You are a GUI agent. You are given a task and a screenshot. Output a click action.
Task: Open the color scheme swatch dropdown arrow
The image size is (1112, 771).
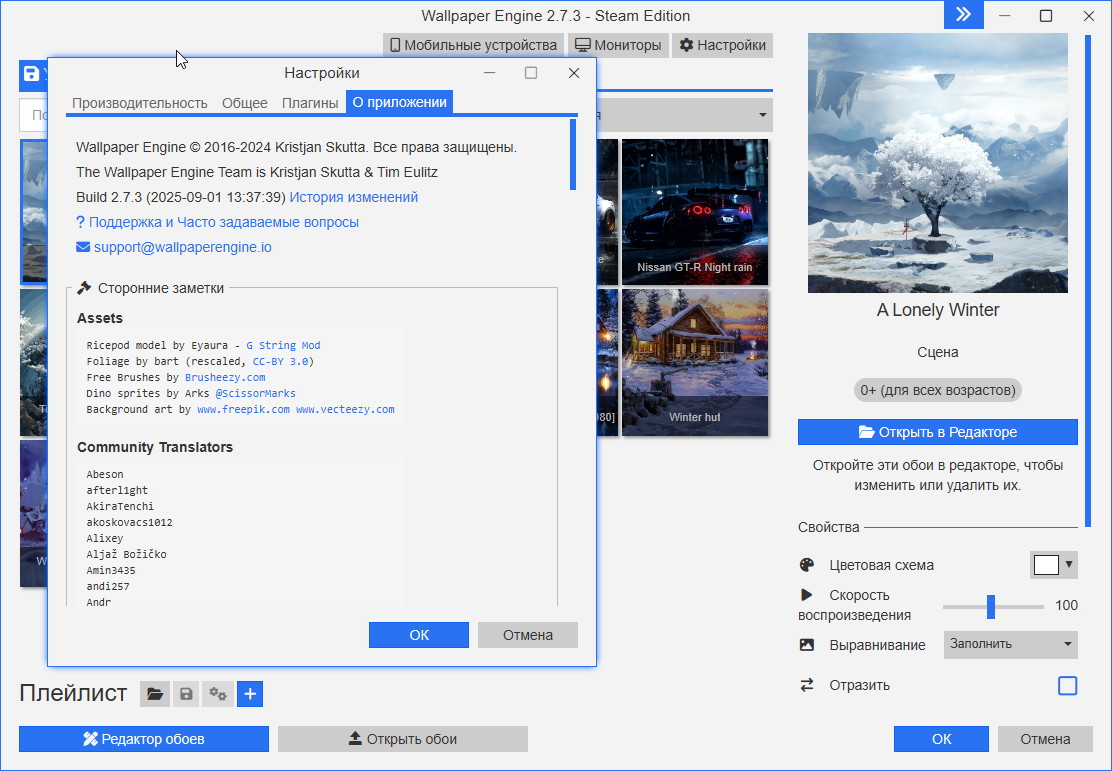click(1069, 565)
